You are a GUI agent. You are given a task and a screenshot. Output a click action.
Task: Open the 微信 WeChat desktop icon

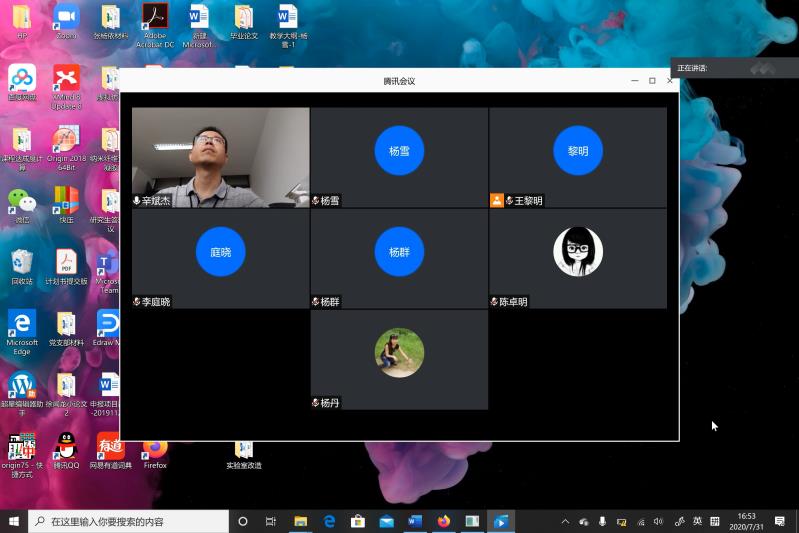22,201
